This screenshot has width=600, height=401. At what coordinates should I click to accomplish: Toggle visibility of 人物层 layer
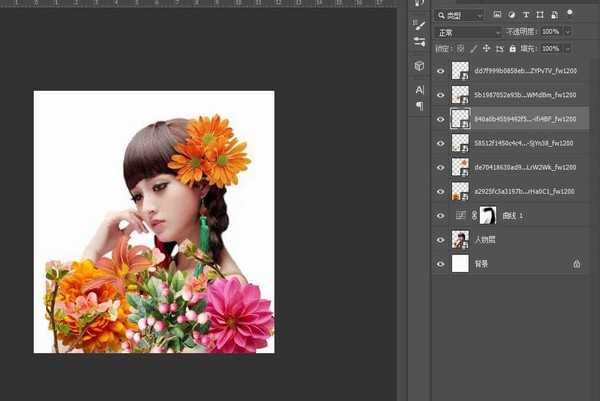click(440, 239)
